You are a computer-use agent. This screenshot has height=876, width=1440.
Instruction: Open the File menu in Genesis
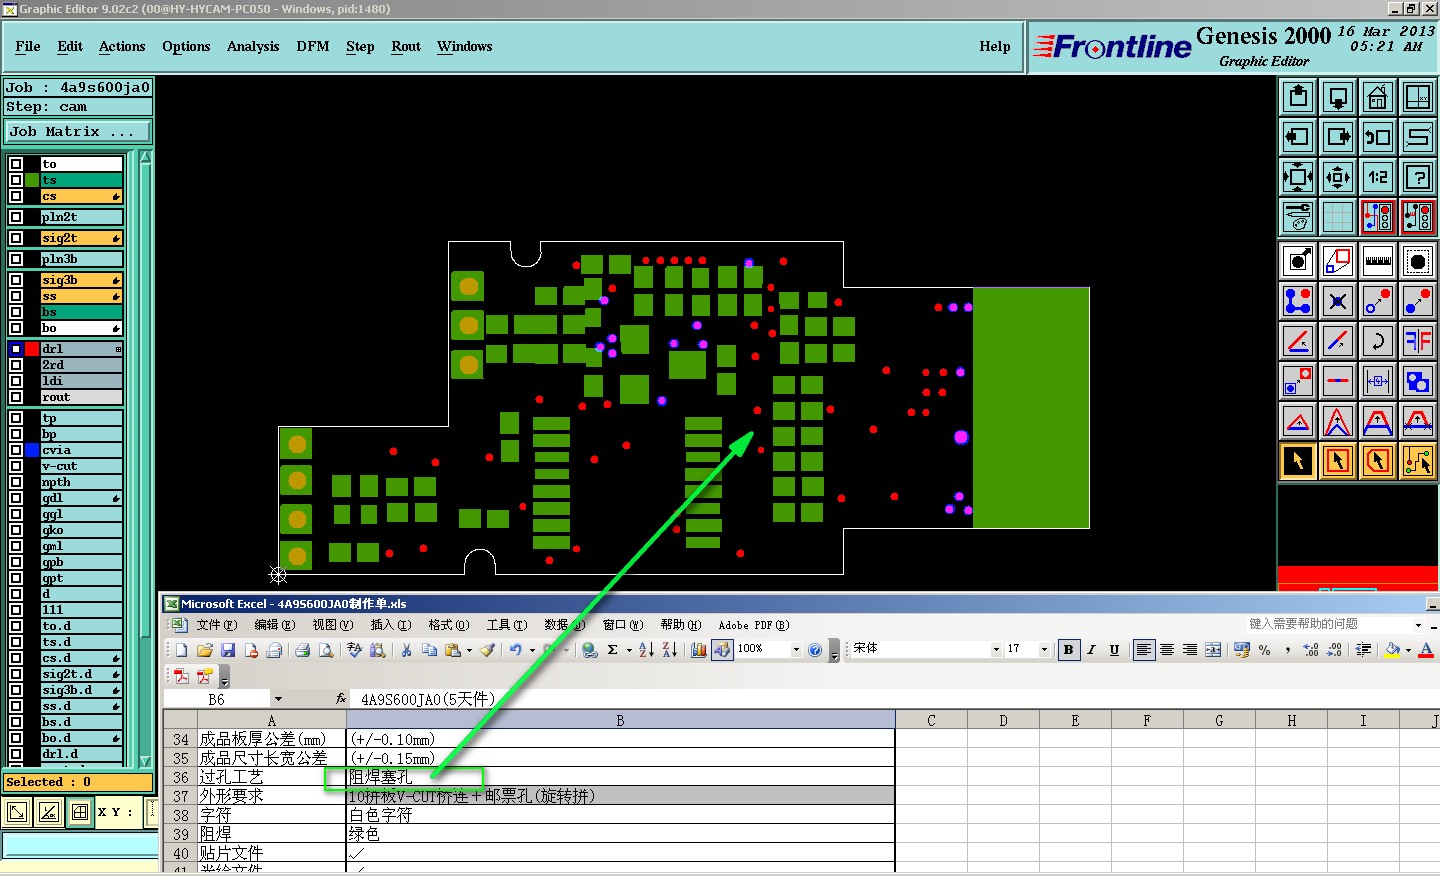tap(28, 47)
